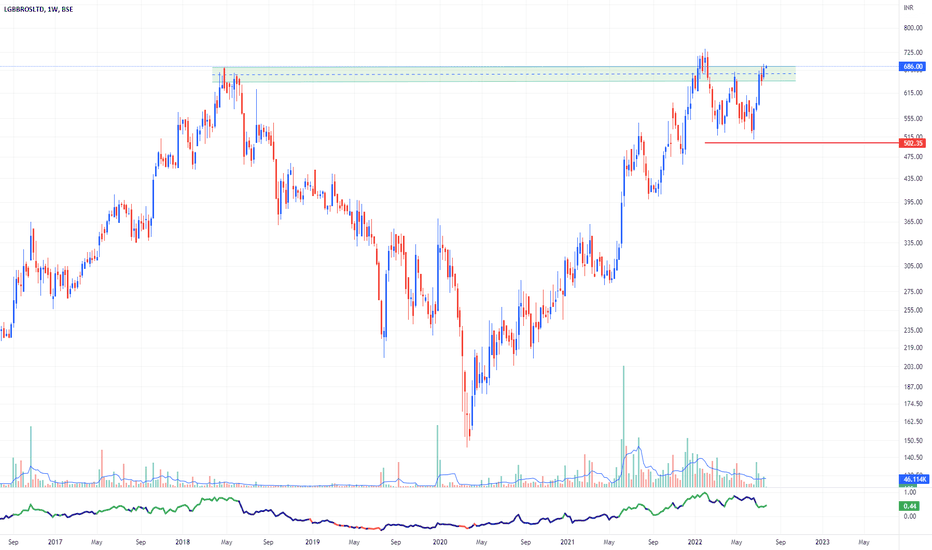Viewport: 932px width, 550px height.
Task: Click the 2020 label on time axis
Action: coord(440,542)
